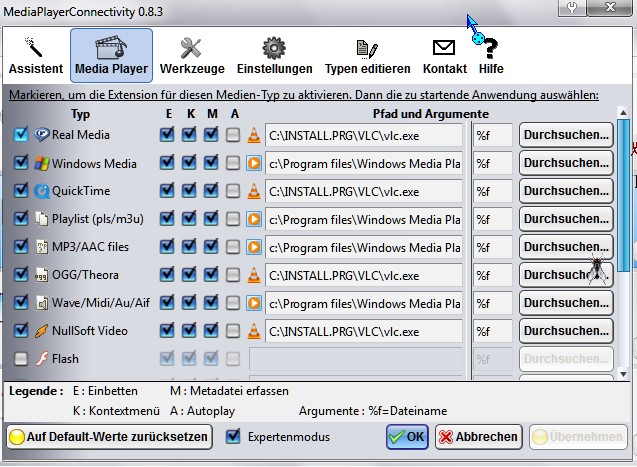Viewport: 637px width, 467px height.
Task: Click Durchsuchen button for Real Media
Action: [x=565, y=135]
